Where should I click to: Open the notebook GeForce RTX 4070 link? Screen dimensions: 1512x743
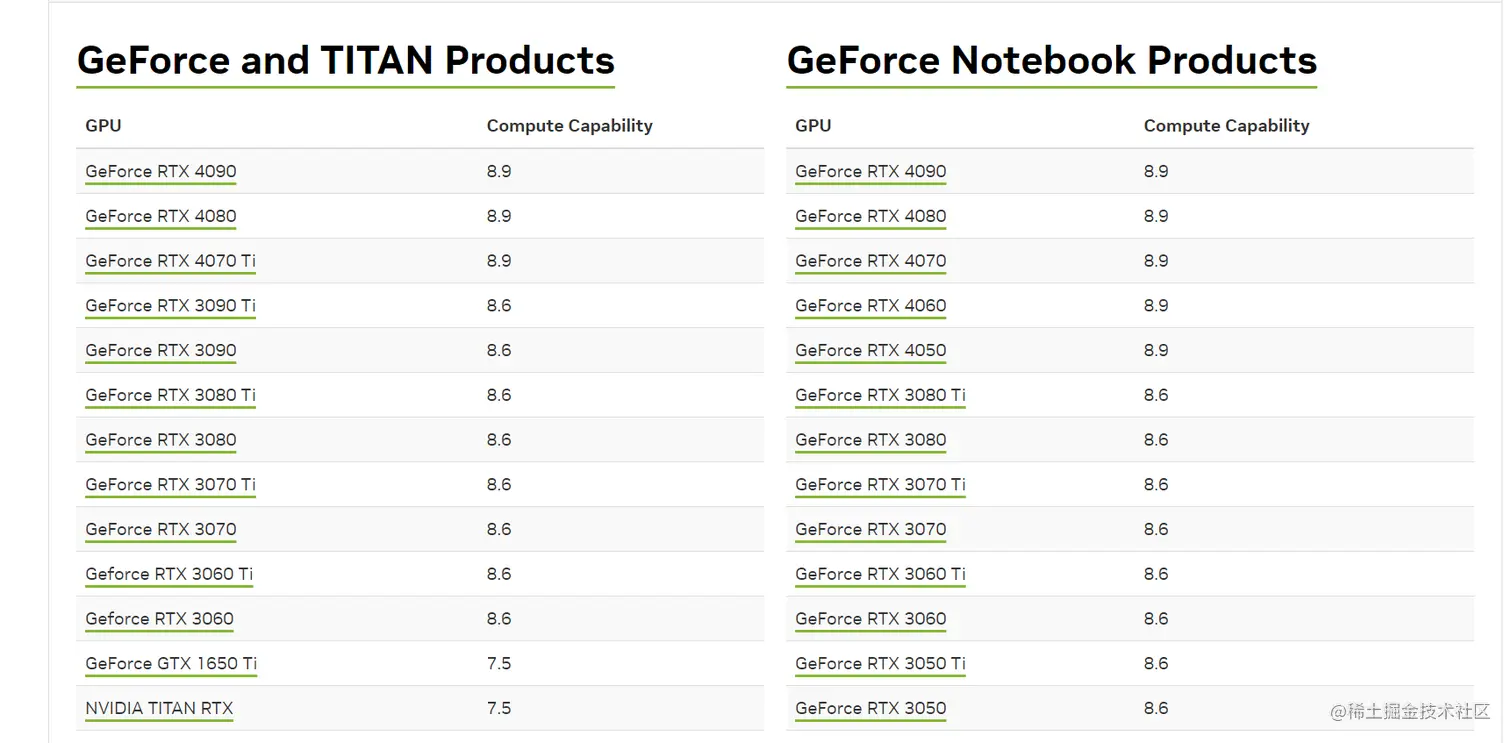tap(870, 261)
